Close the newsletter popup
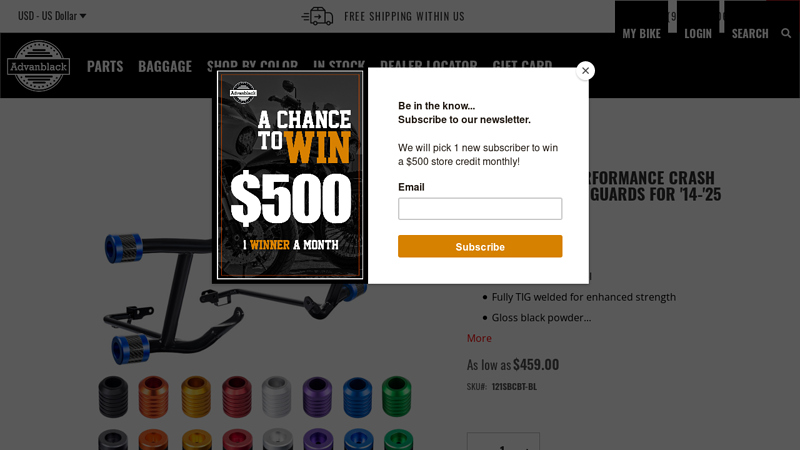800x450 pixels. coord(585,71)
